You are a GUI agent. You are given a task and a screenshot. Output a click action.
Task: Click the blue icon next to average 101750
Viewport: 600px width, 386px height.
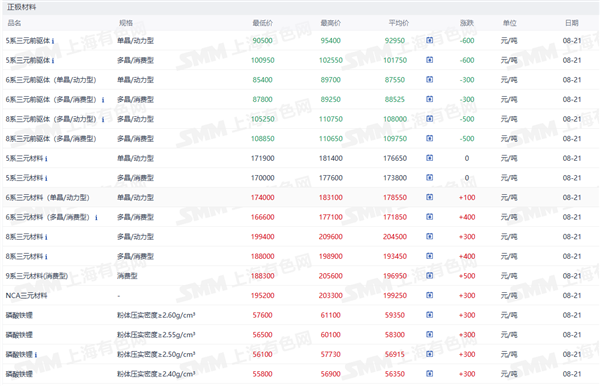[429, 60]
